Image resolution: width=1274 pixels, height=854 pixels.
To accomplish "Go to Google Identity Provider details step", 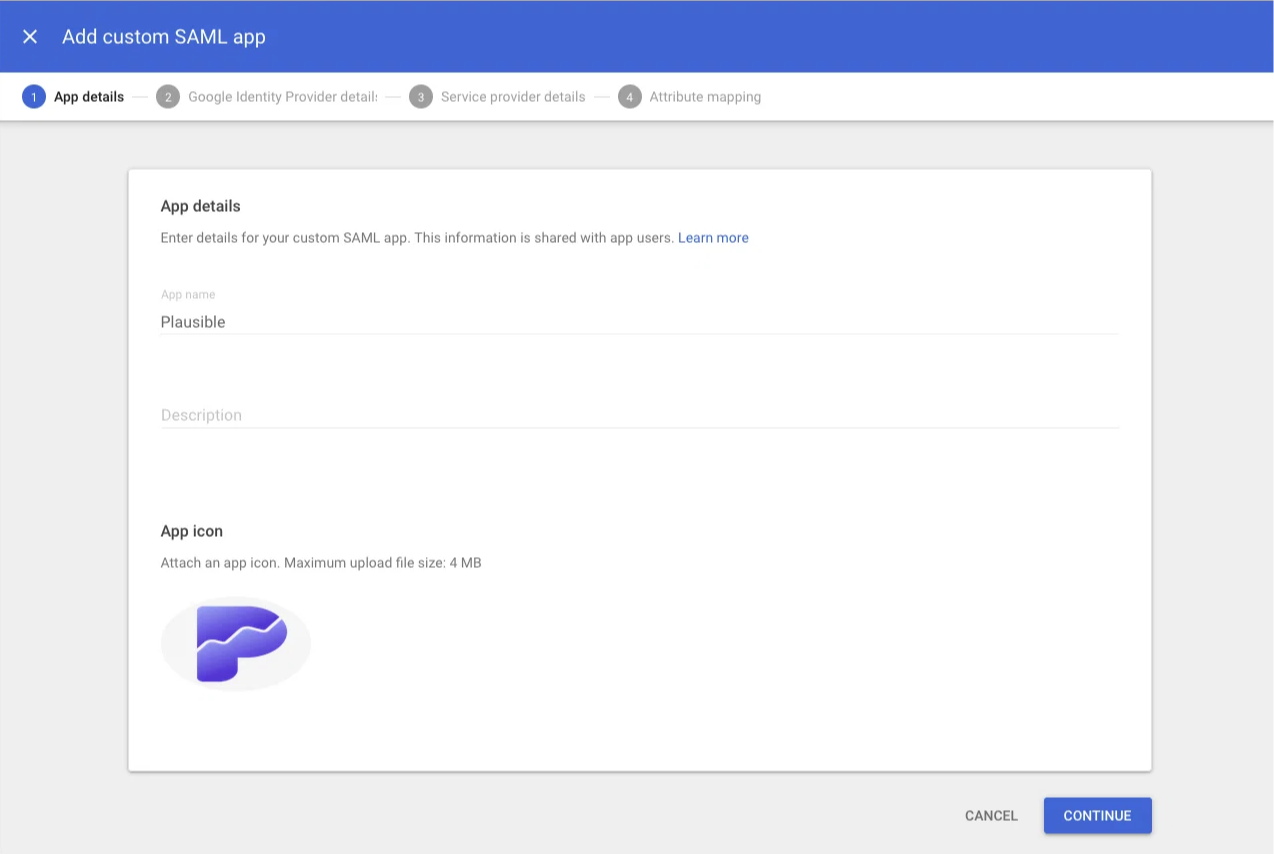I will pos(267,97).
